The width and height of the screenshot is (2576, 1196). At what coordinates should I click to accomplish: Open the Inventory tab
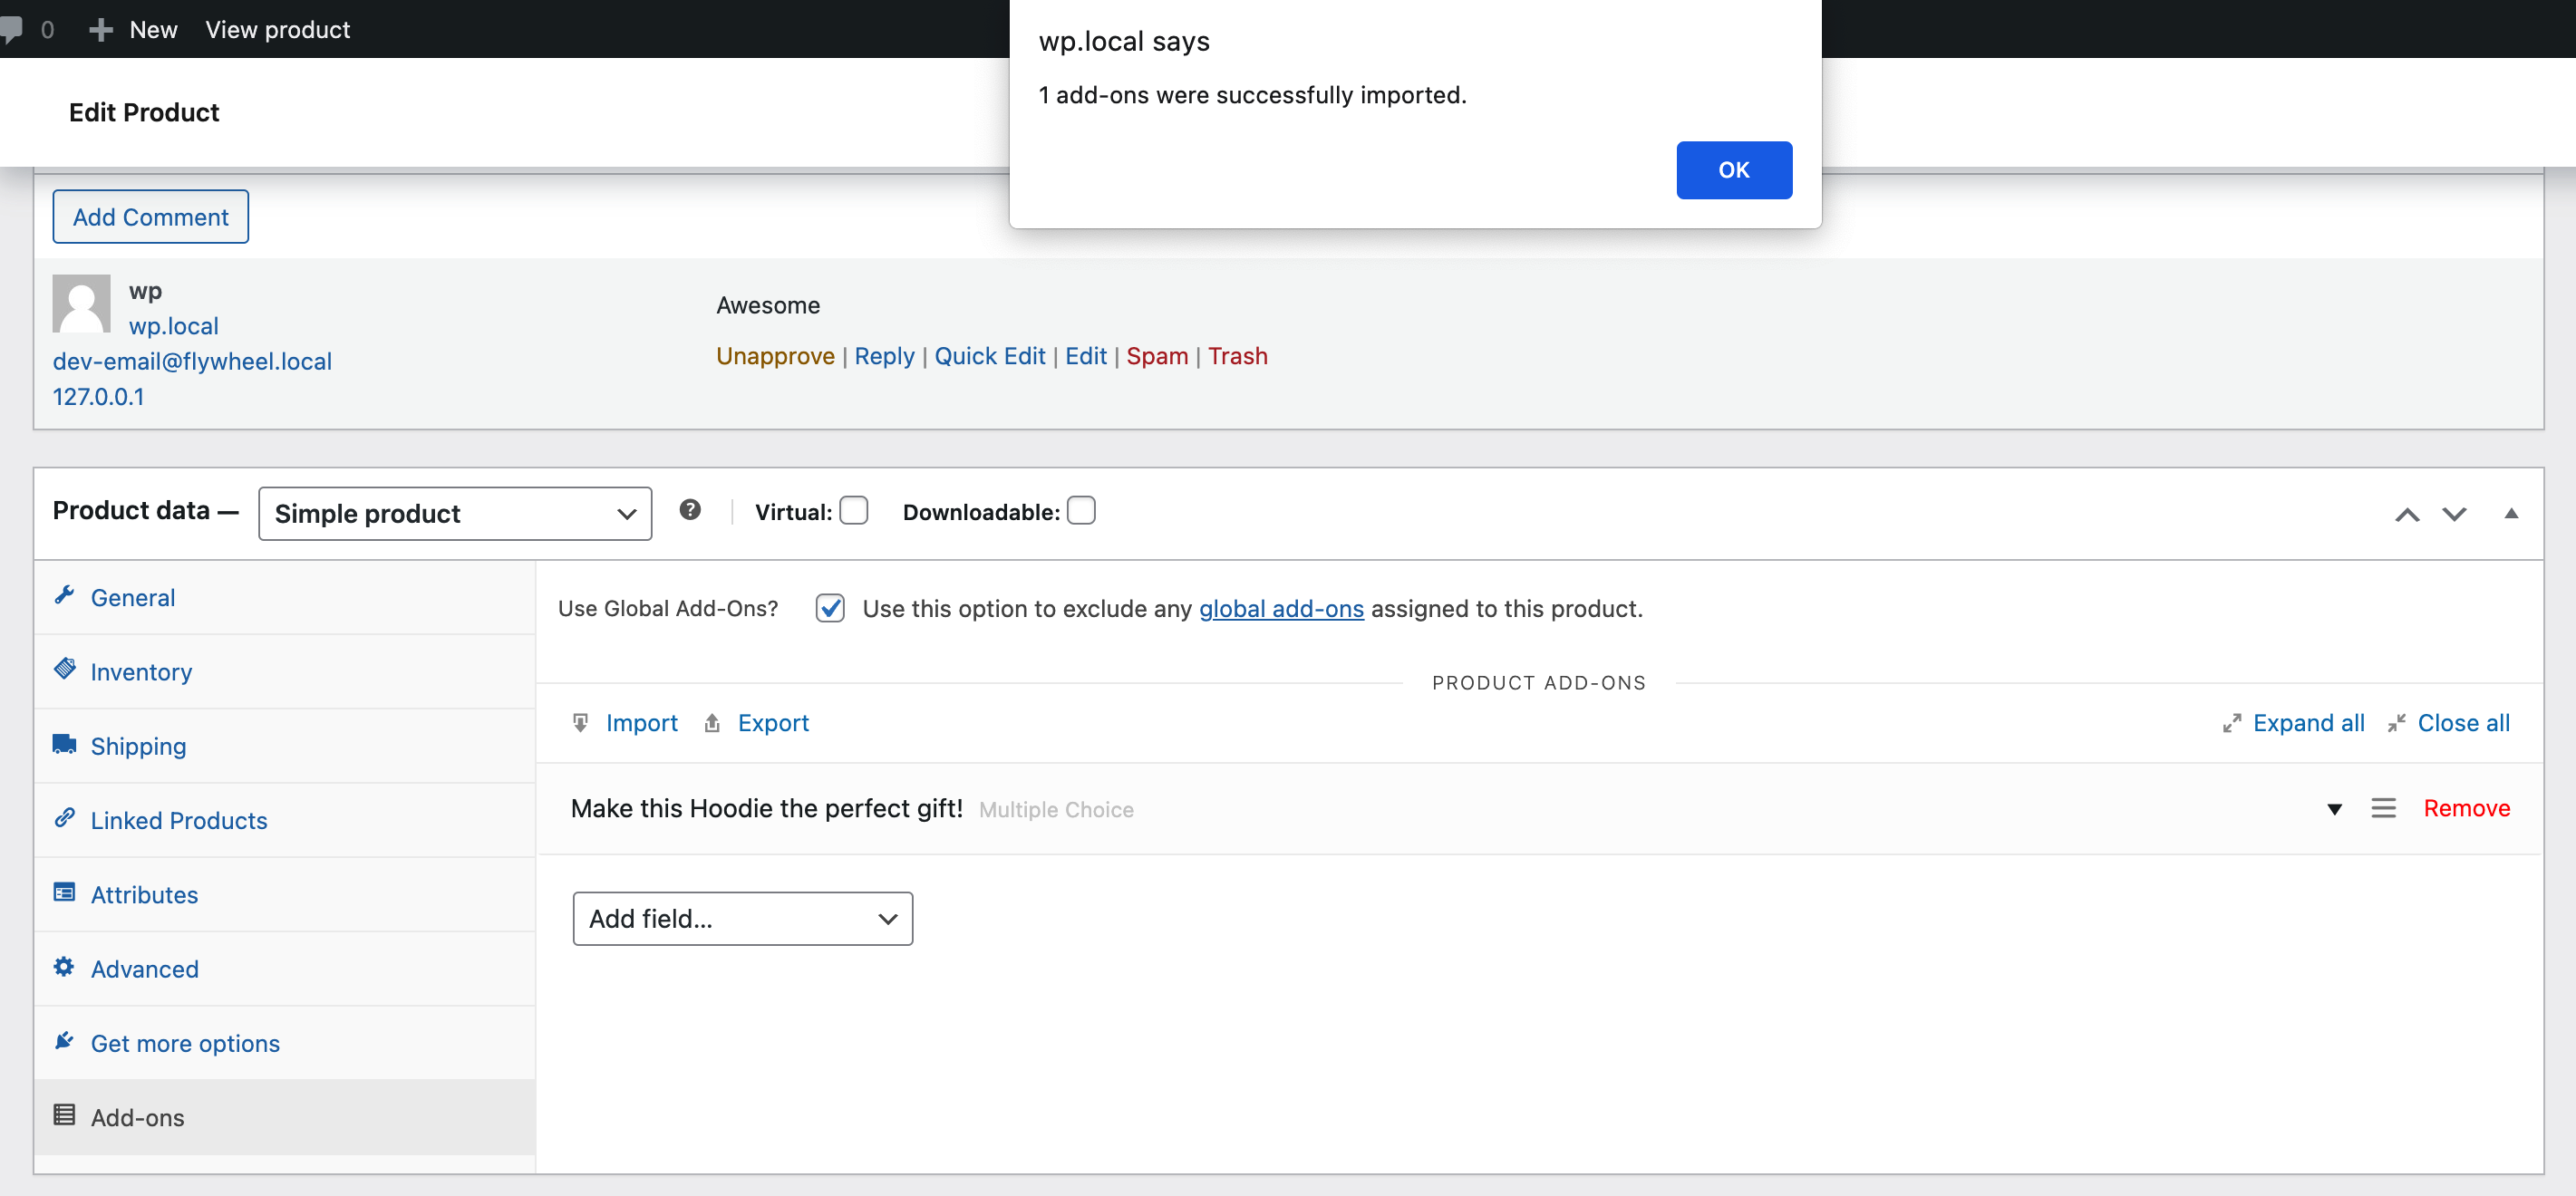285,672
